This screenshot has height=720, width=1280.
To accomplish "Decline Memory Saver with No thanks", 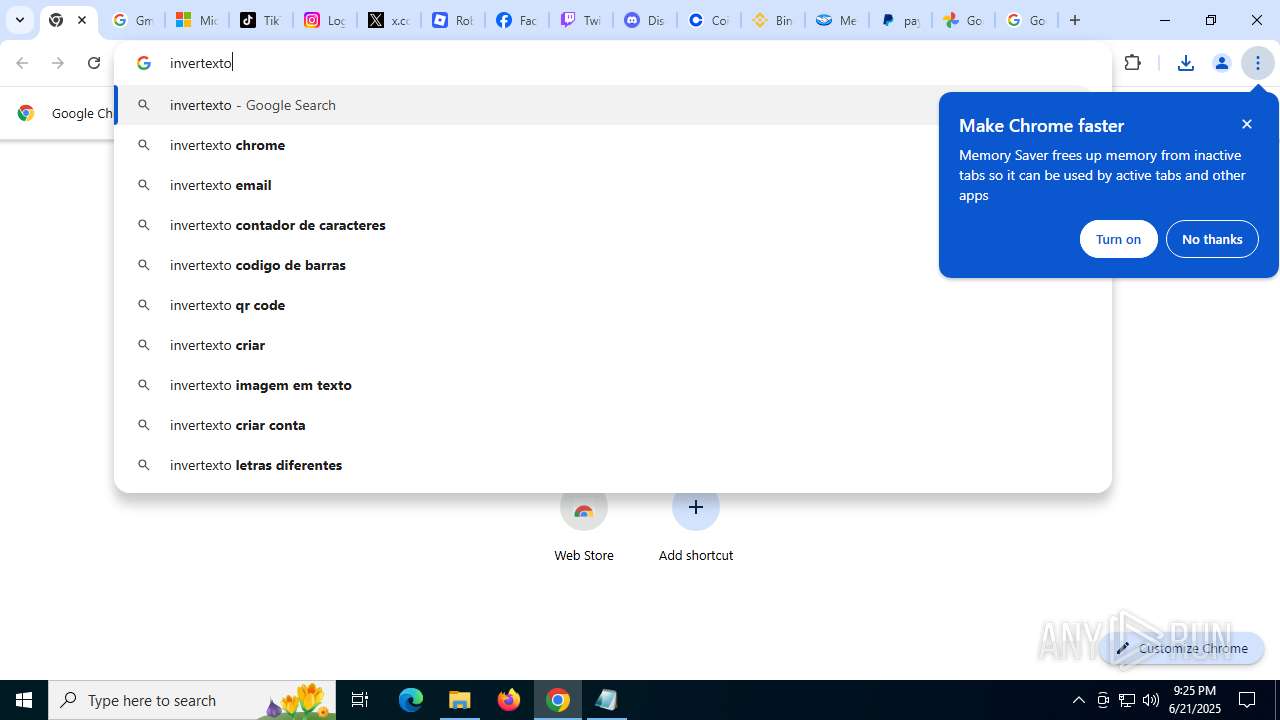I will pos(1212,239).
